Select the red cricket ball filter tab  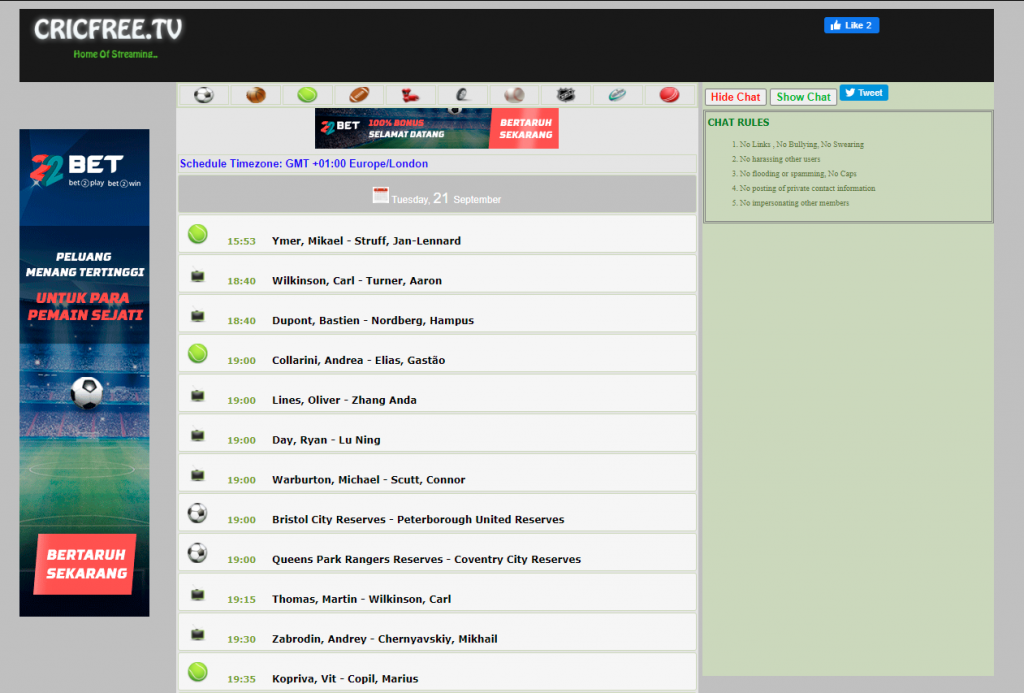tap(669, 95)
